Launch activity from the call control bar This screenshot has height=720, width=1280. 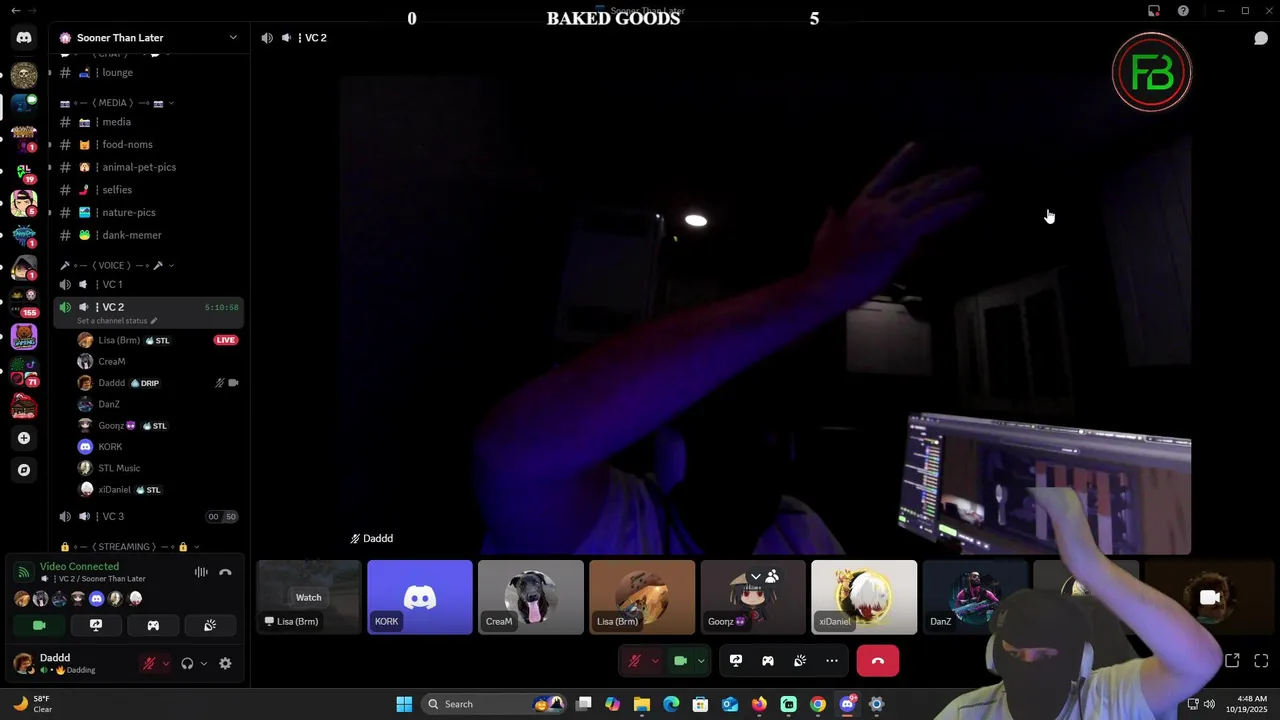tap(768, 661)
